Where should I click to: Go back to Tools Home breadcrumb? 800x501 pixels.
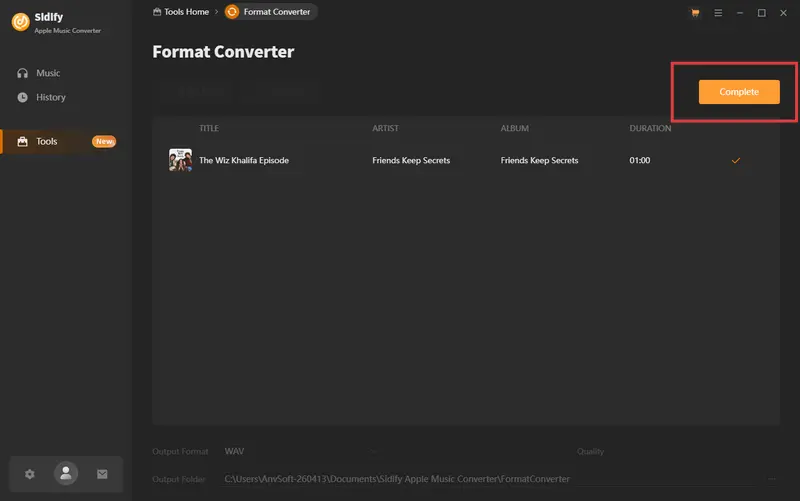(186, 12)
